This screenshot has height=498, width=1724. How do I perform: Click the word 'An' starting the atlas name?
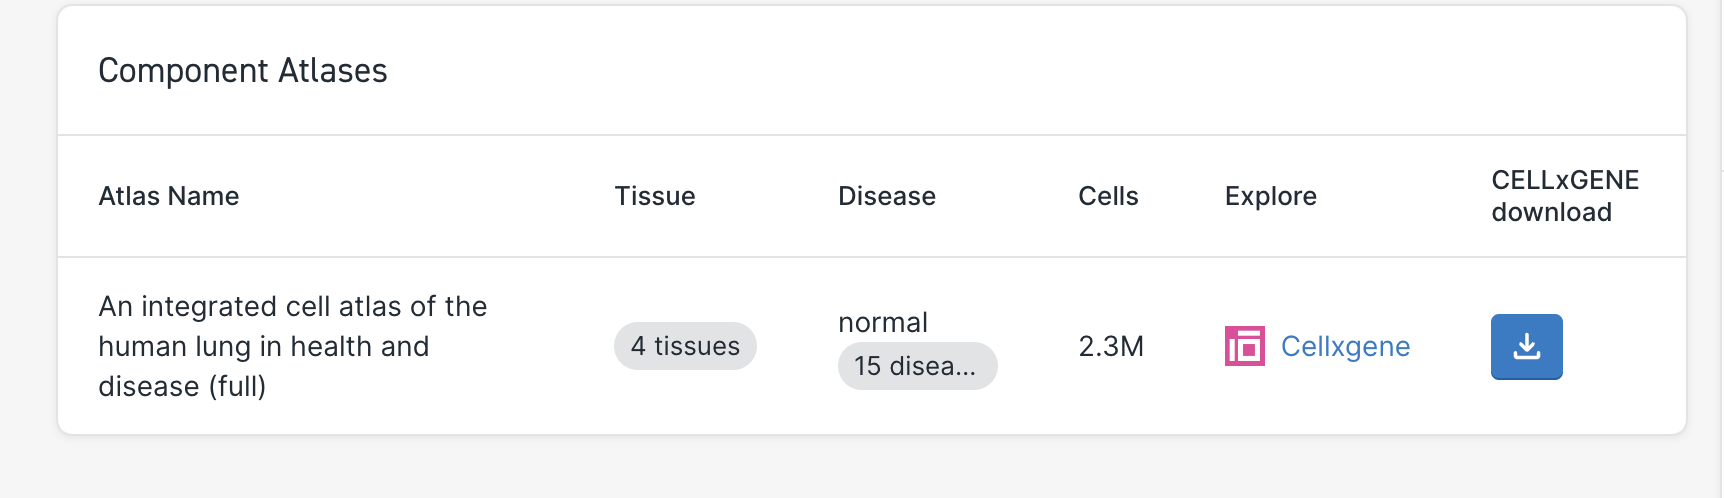coord(115,307)
